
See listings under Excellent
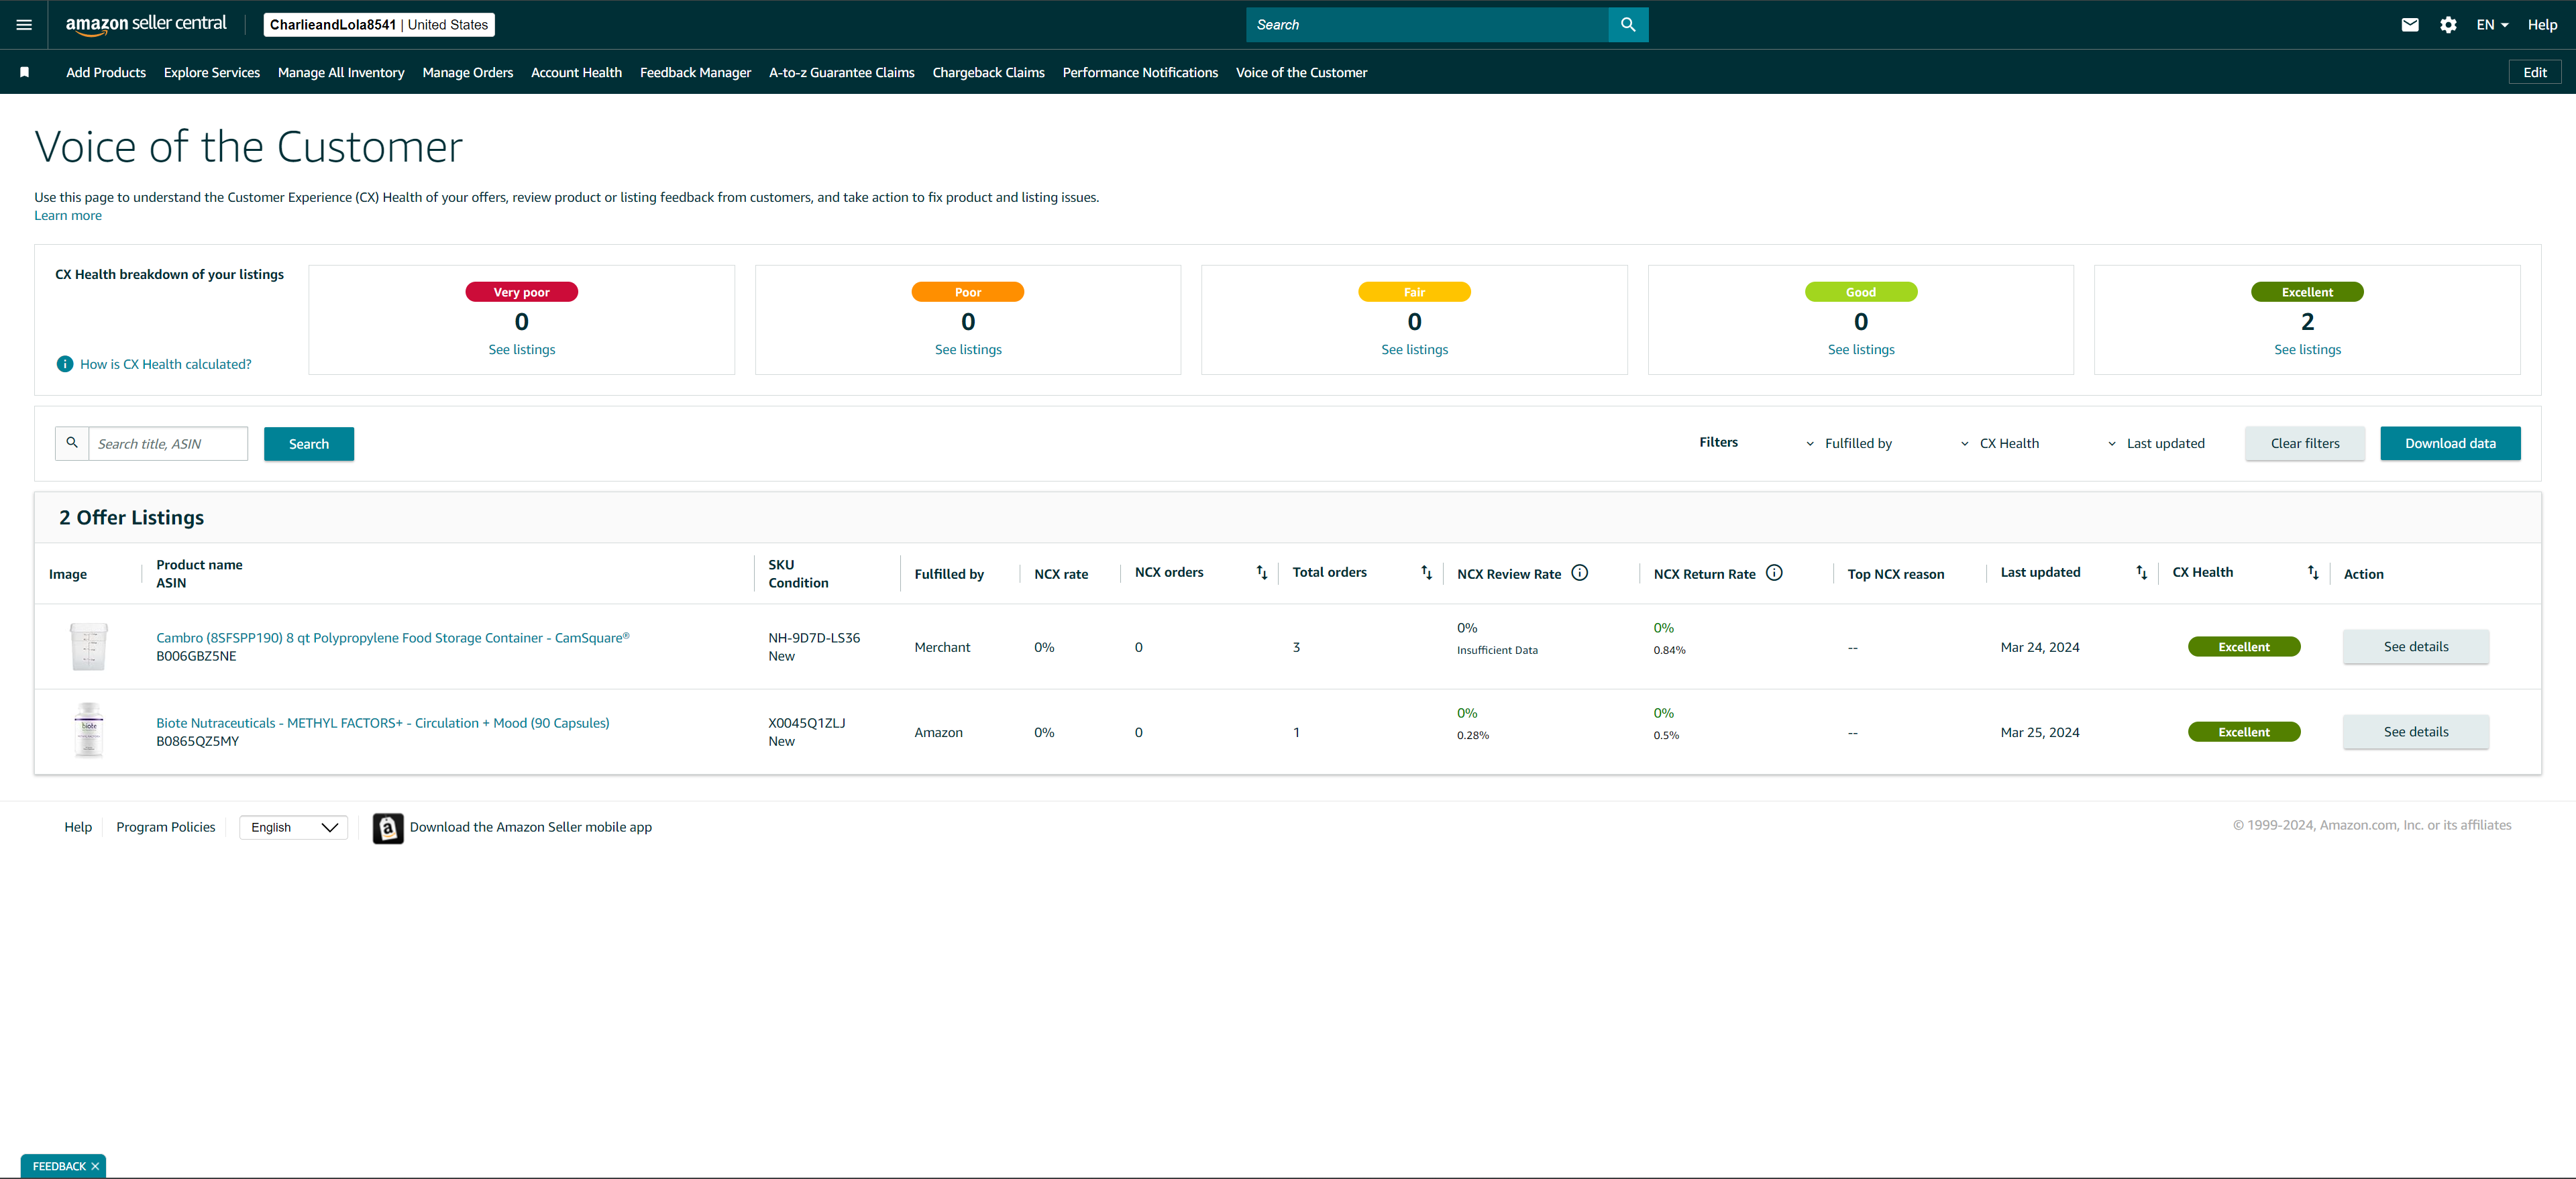pyautogui.click(x=2307, y=350)
